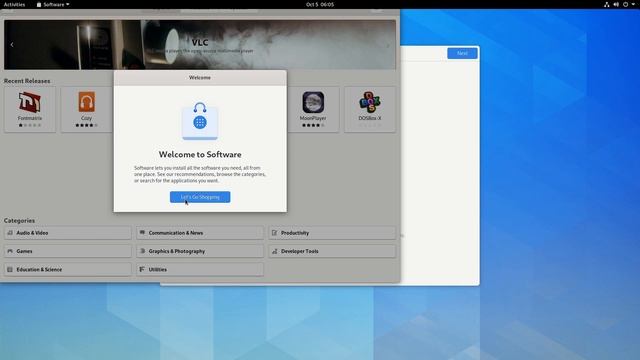640x360 pixels.
Task: Go to next featured banner
Action: (x=388, y=45)
